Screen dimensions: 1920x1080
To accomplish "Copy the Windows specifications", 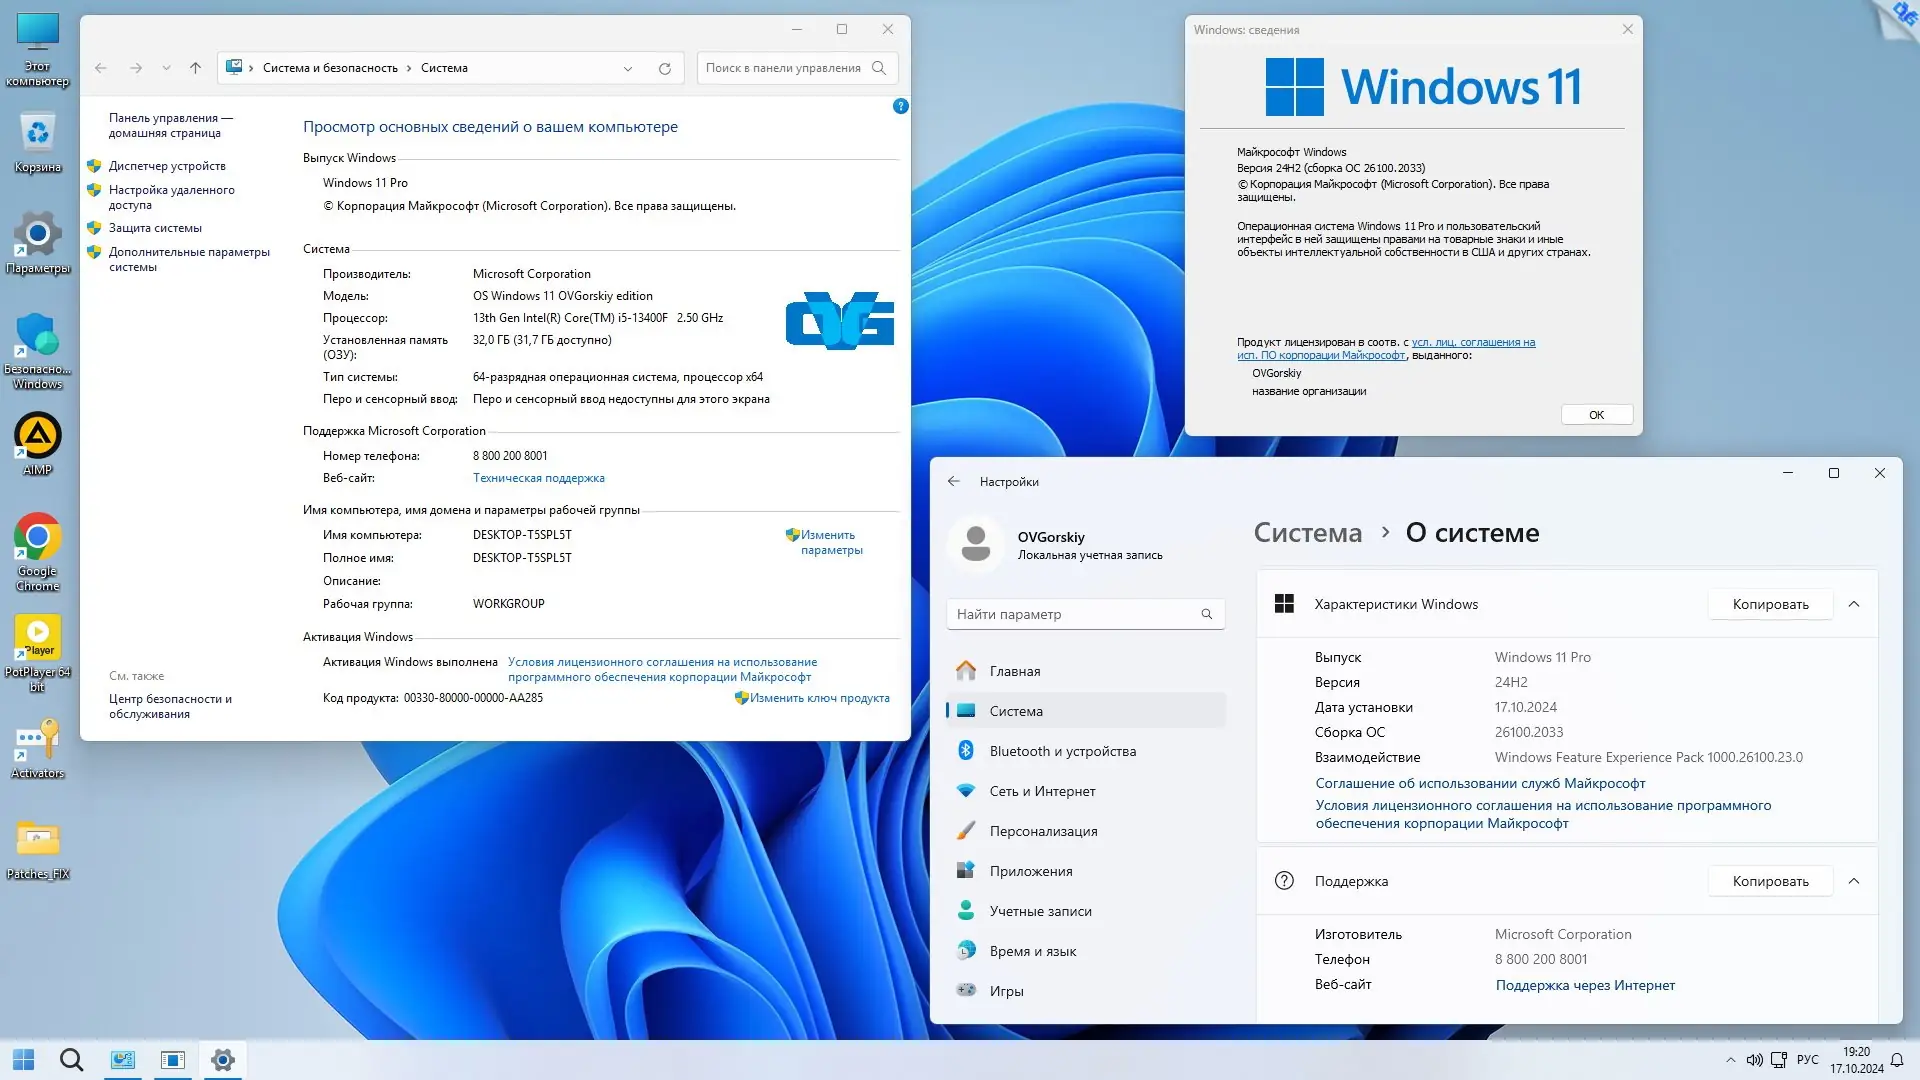I will (x=1770, y=604).
